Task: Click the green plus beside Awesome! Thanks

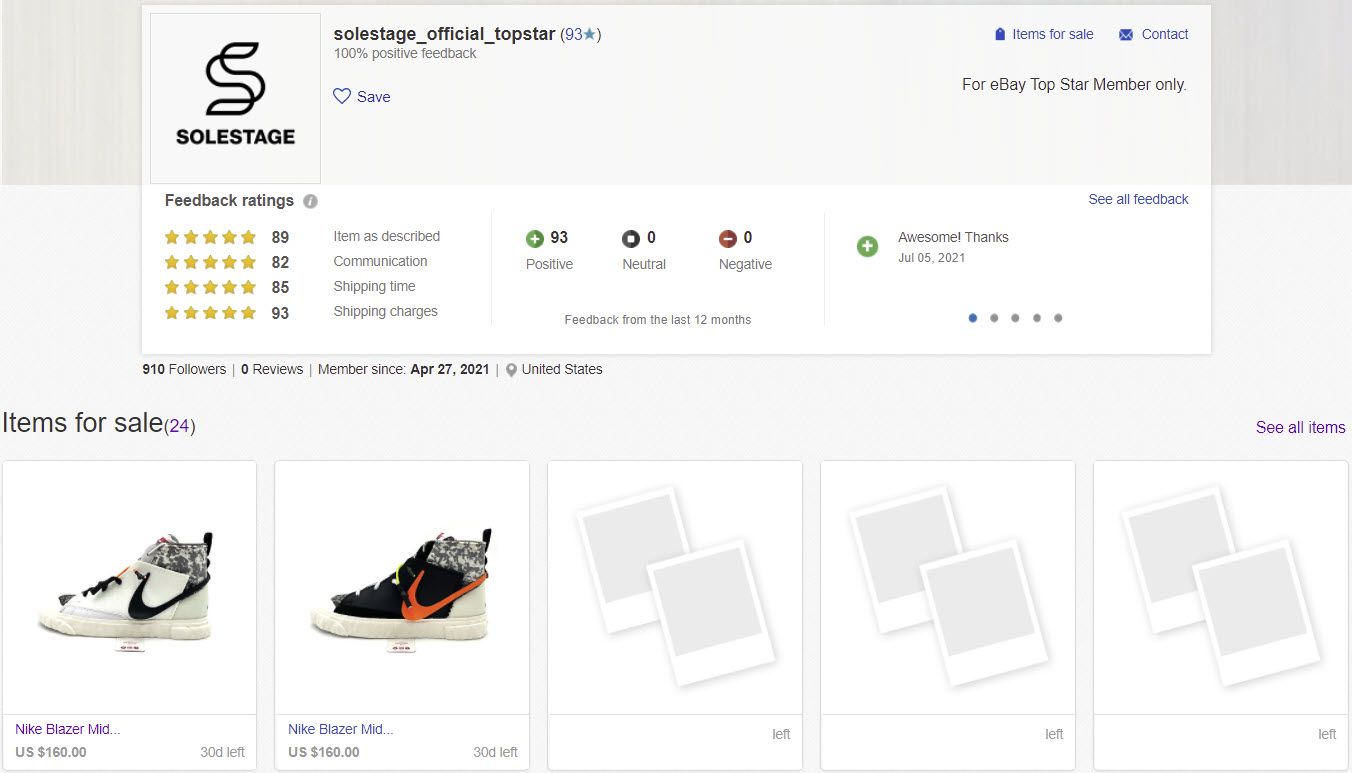Action: pyautogui.click(x=867, y=246)
